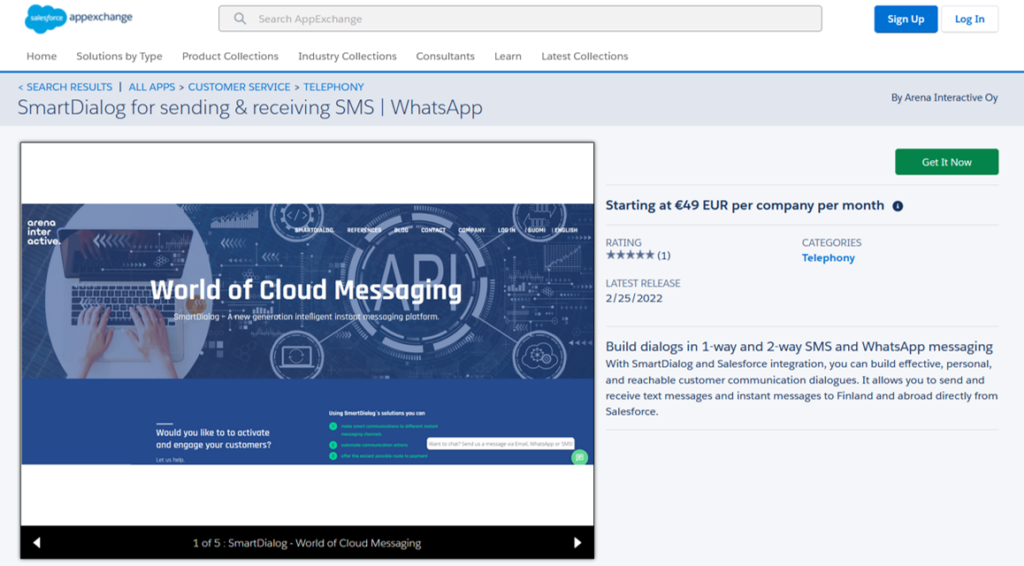Click the Log In button

tap(970, 19)
